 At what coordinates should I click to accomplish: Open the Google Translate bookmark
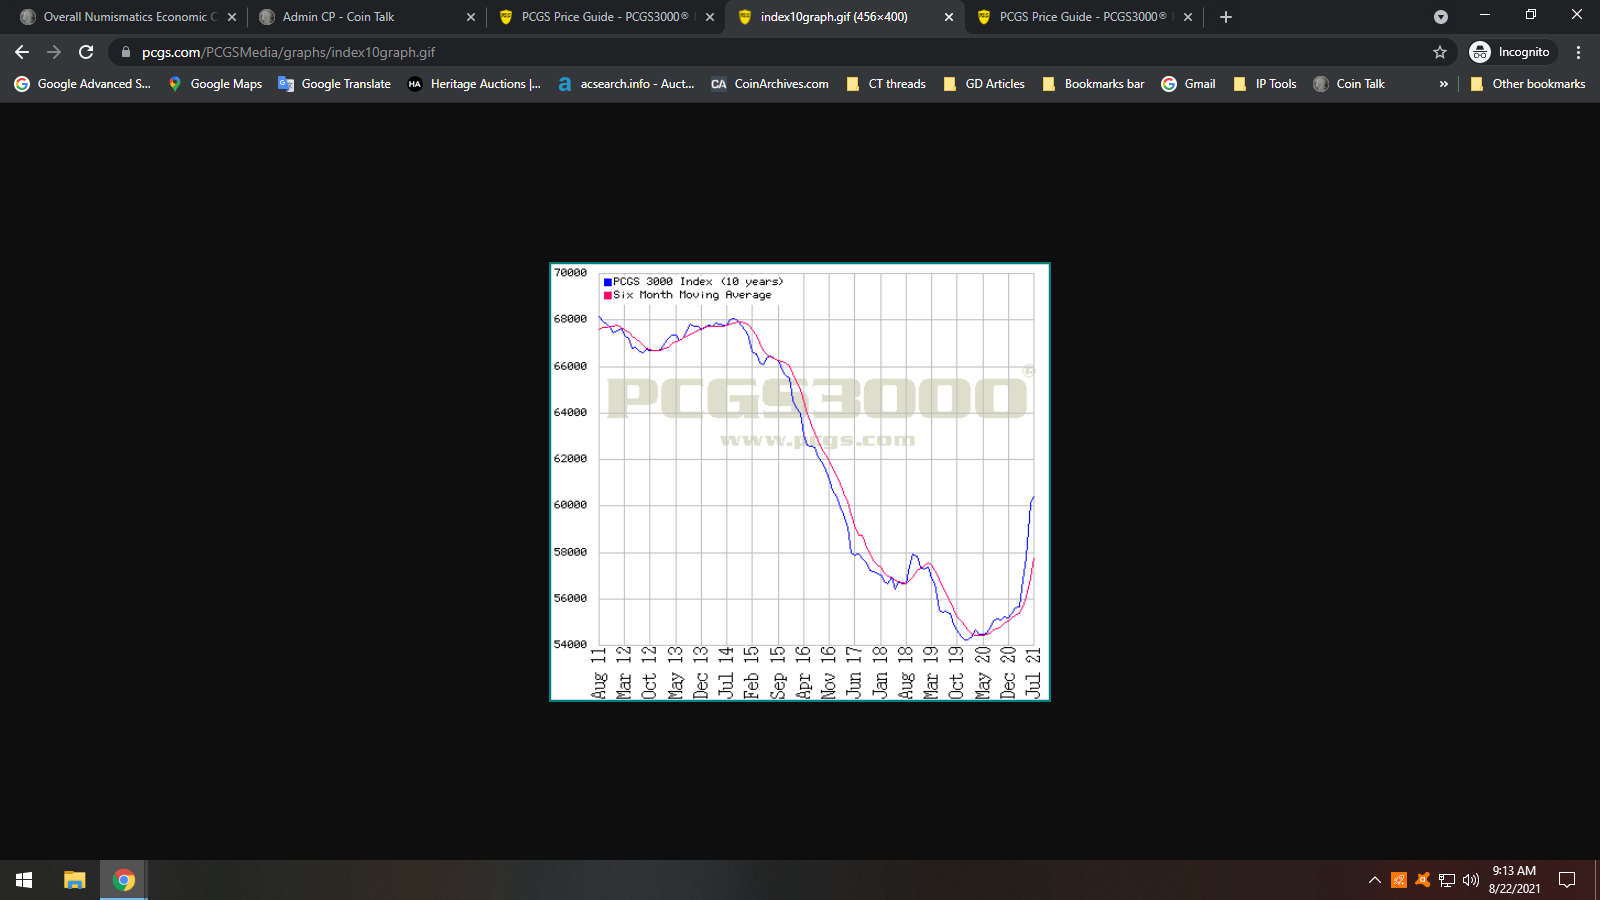335,84
